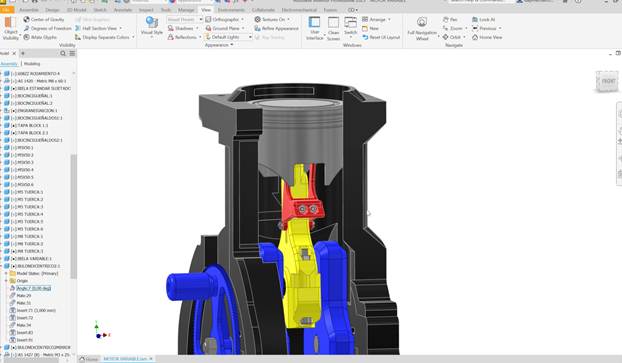Switch to the Assemble ribbon tab
The image size is (622, 363).
(x=29, y=10)
